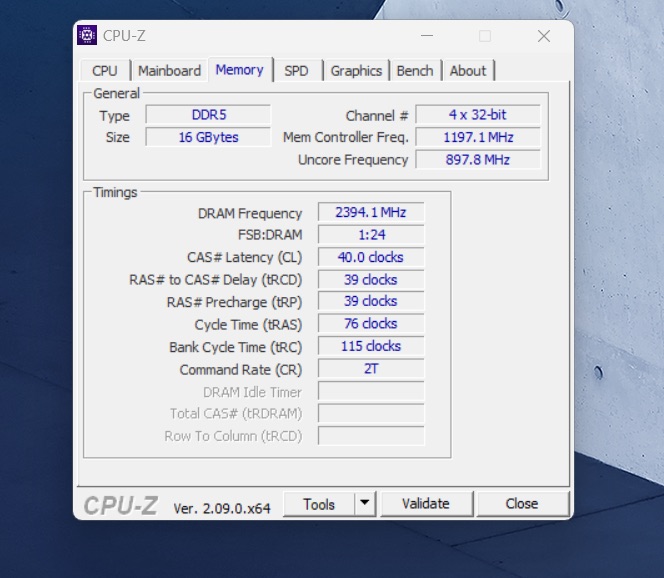This screenshot has width=664, height=578.
Task: Click the empty DRAM Idle Timer field
Action: [x=371, y=391]
